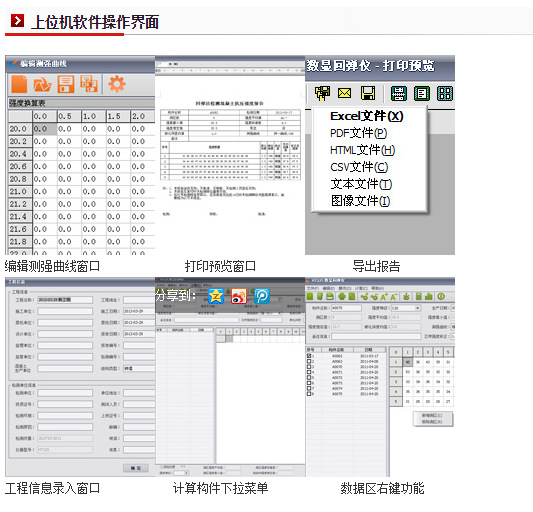Viewport: 533px width, 512px height.
Task: Click the orange save disk icon
Action: click(x=66, y=84)
